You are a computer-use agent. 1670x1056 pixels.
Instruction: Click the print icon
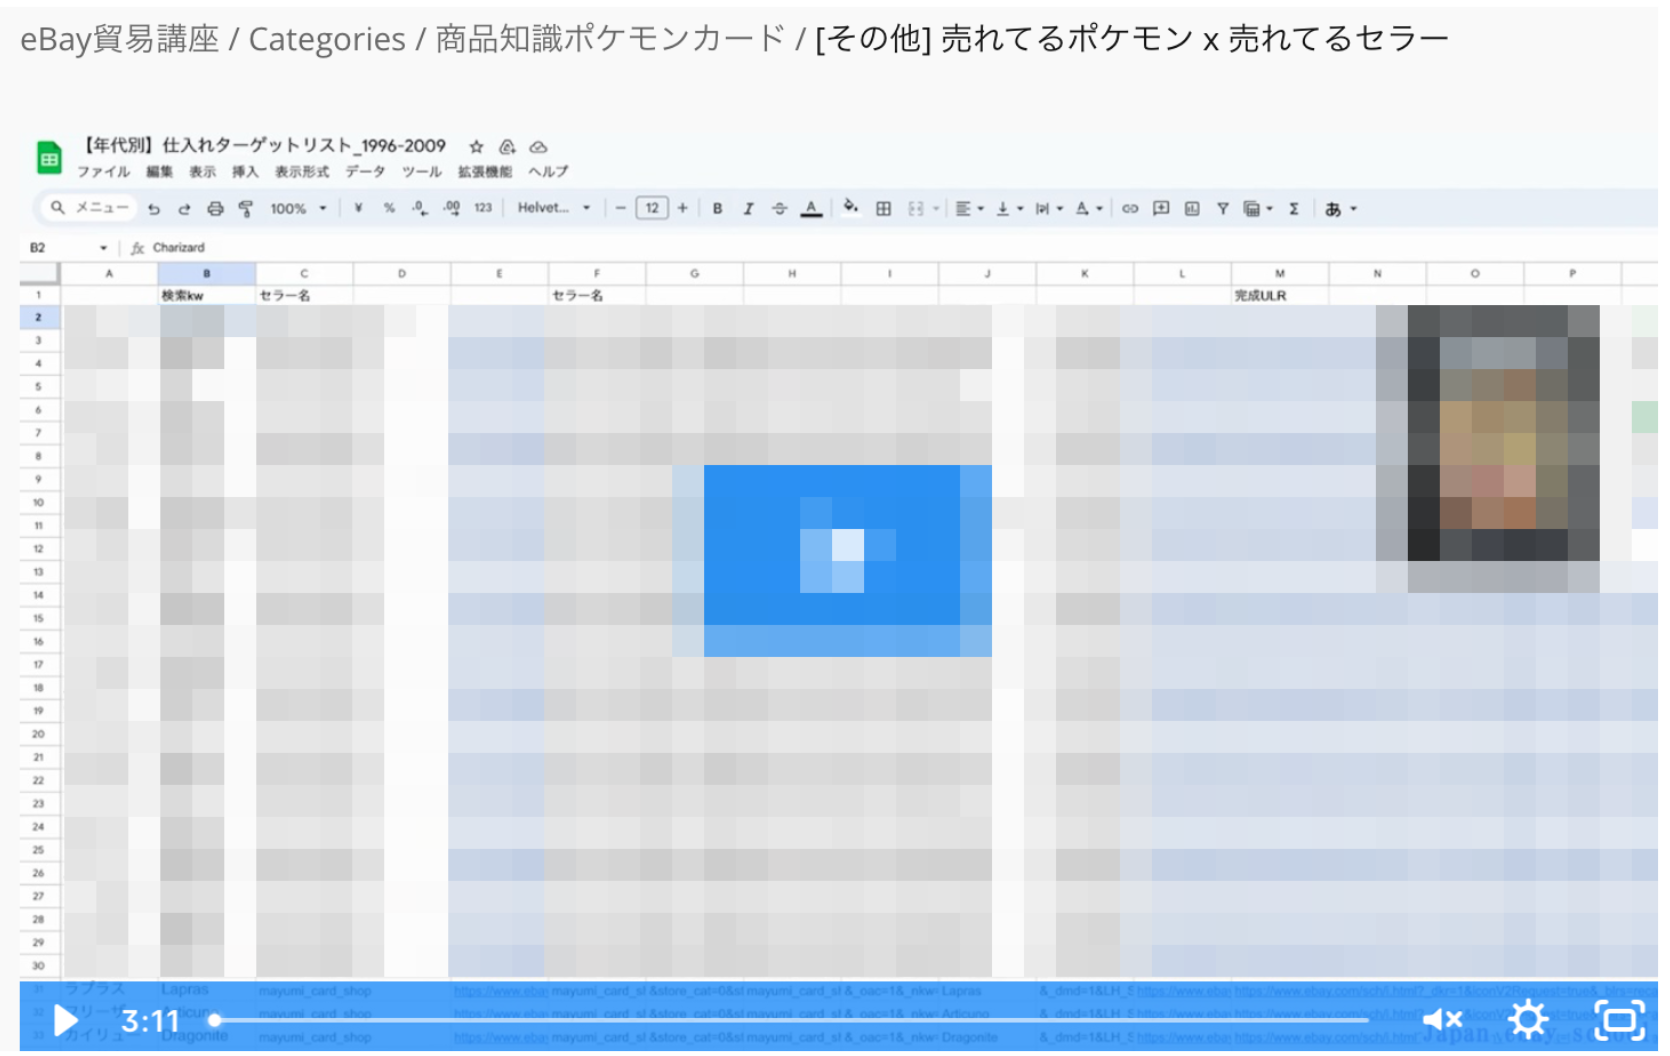click(x=215, y=209)
